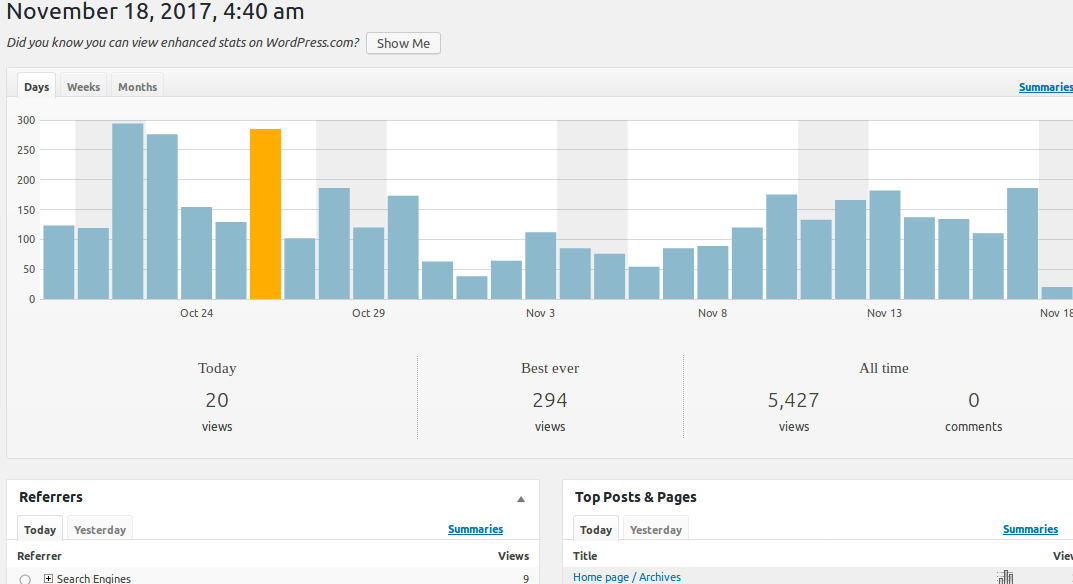Select the radio button next to Search Engines
The image size is (1073, 584).
[23, 579]
